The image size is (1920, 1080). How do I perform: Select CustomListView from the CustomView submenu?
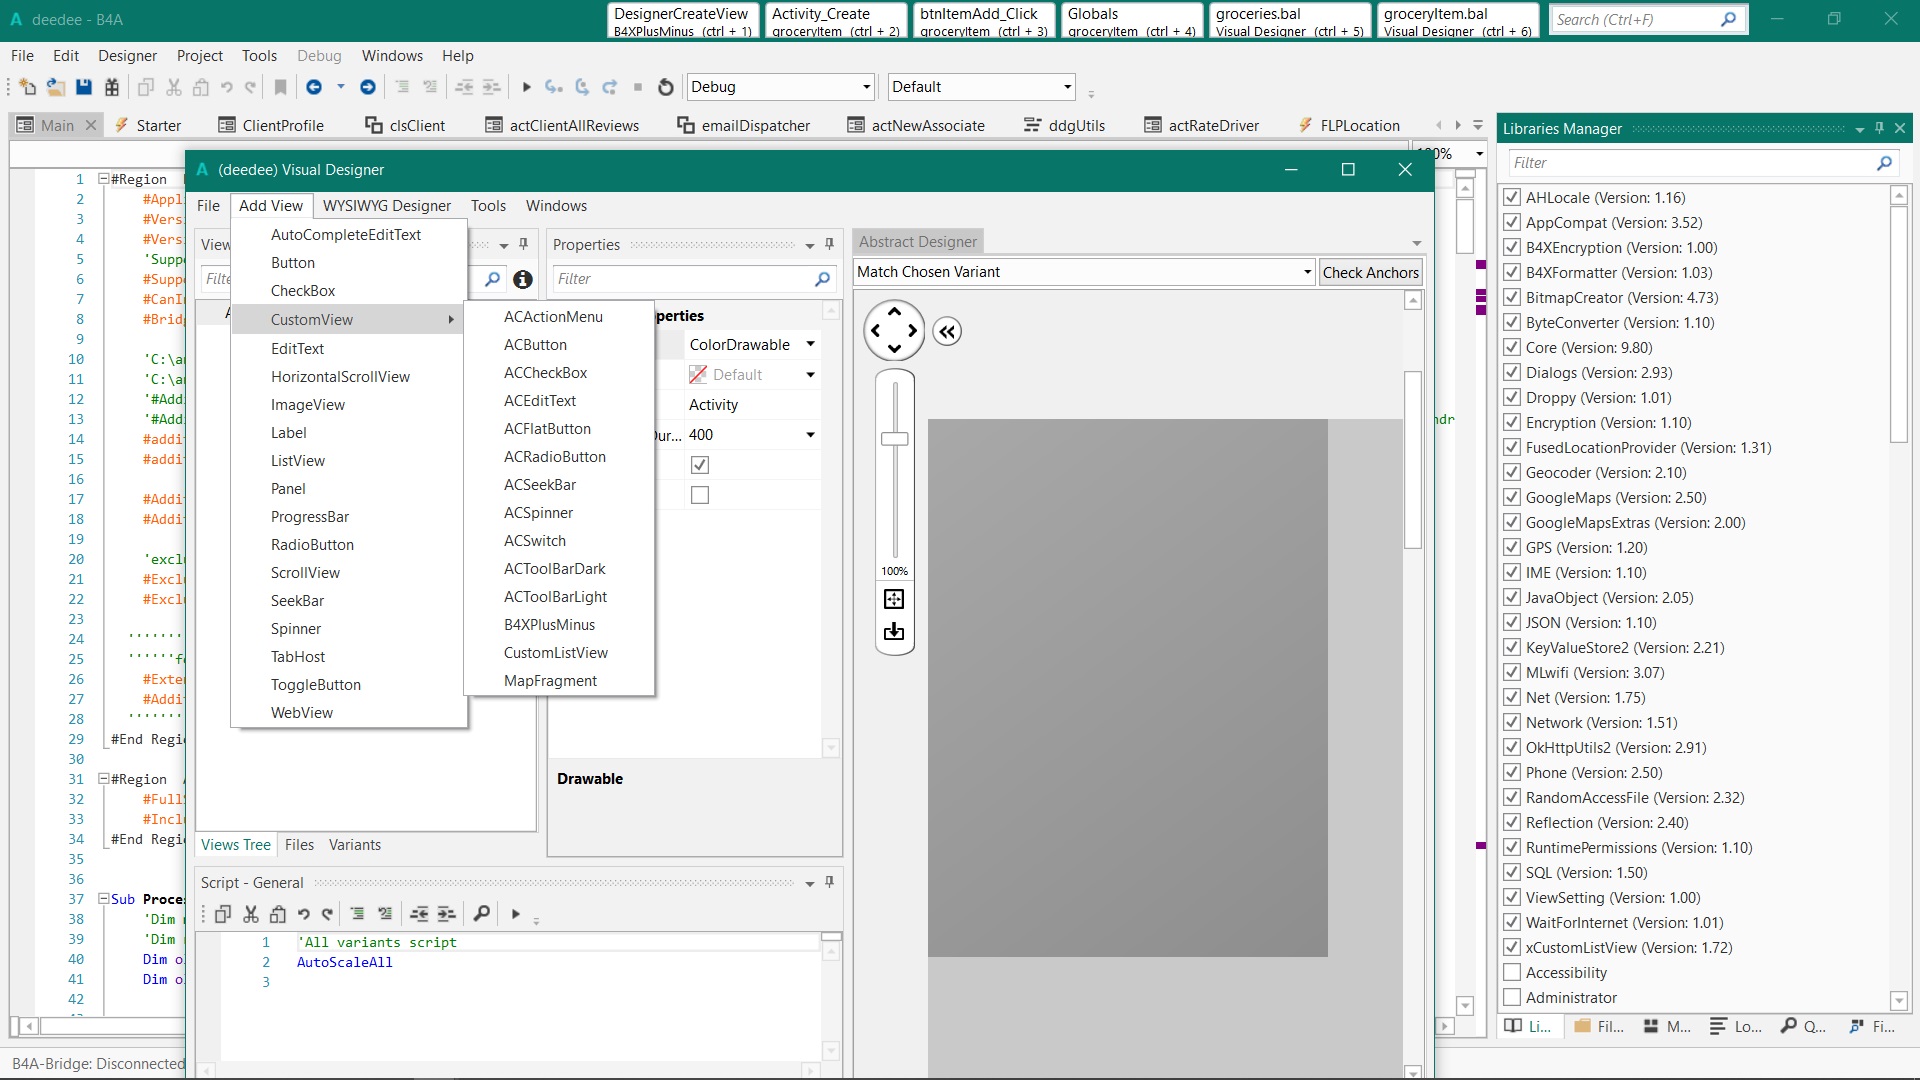tap(555, 653)
